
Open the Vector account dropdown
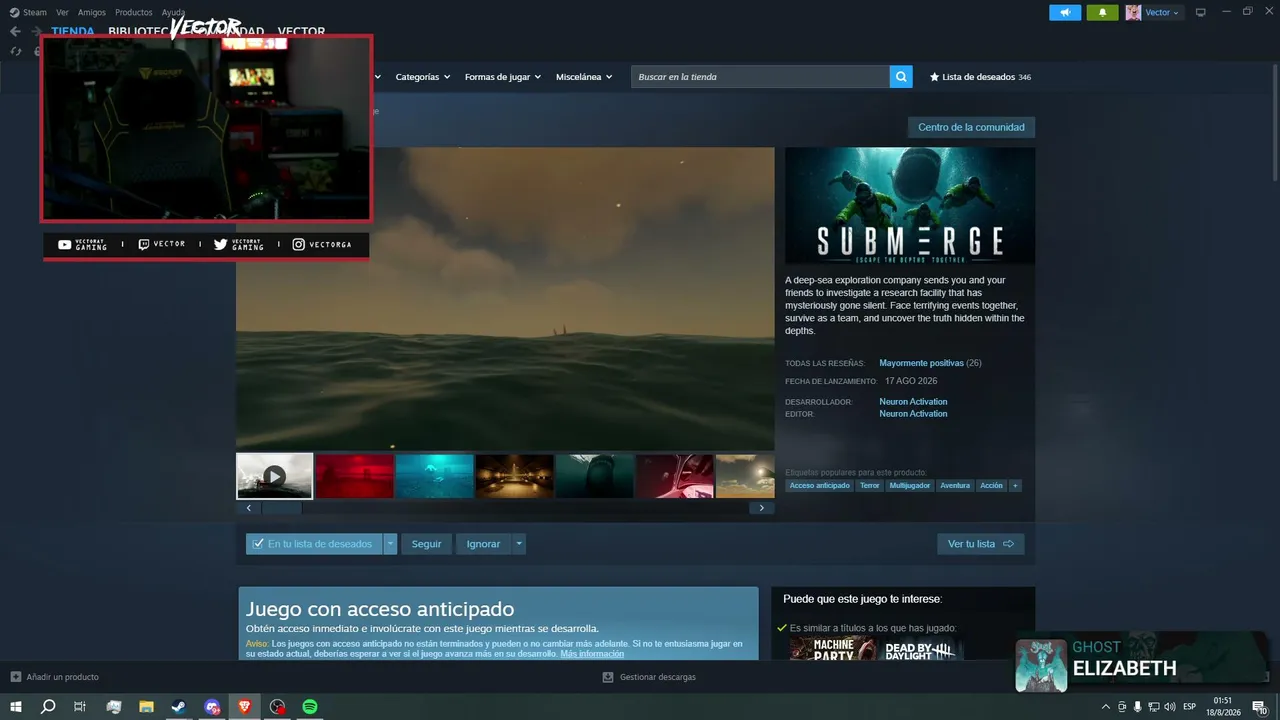[x=1162, y=12]
